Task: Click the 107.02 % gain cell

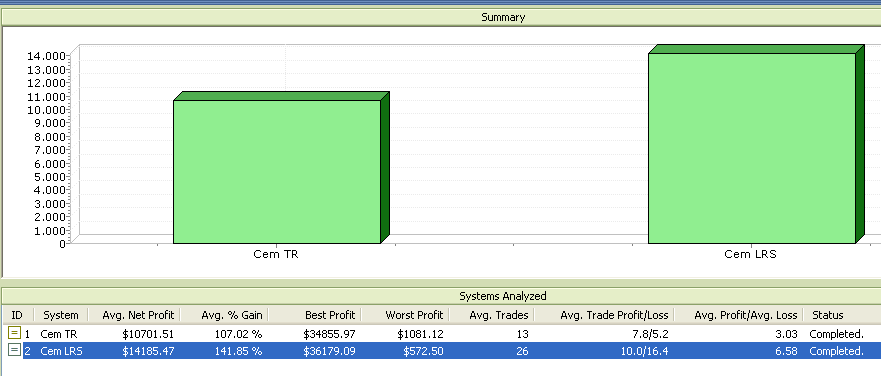Action: tap(238, 334)
